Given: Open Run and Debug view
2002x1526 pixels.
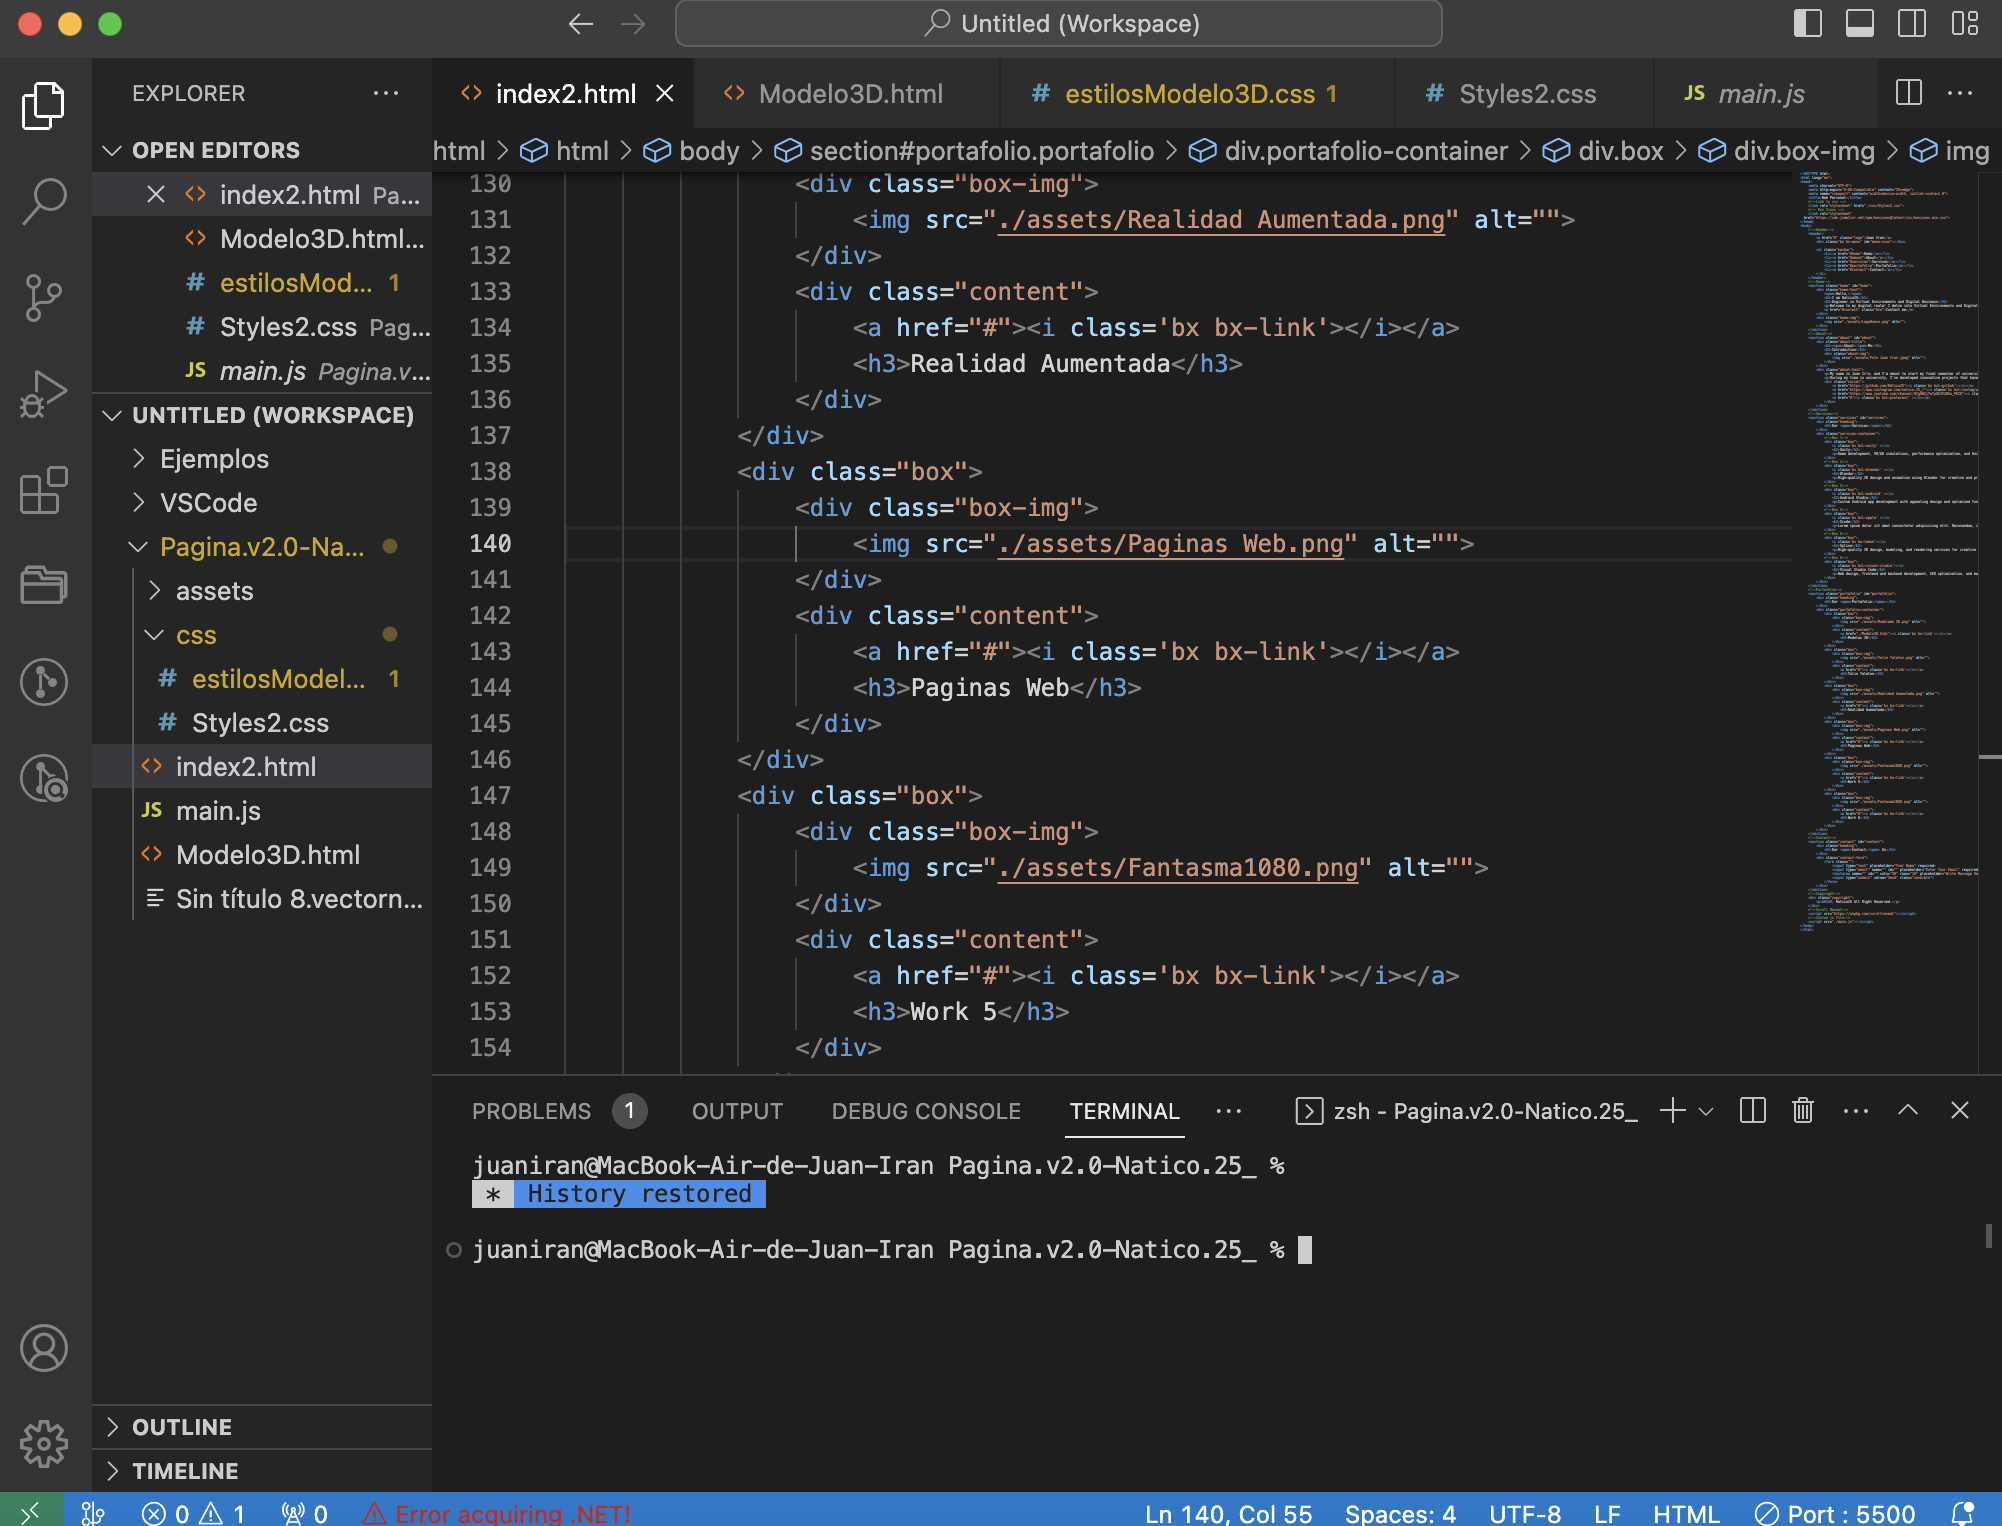Looking at the screenshot, I should (44, 394).
